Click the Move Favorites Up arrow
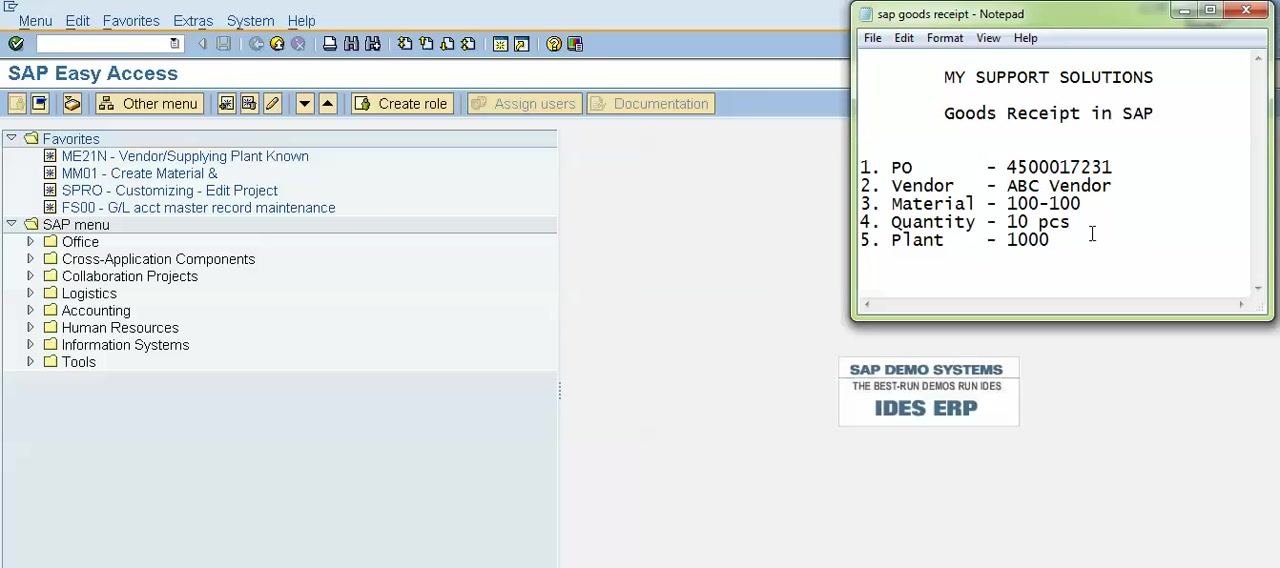 click(x=327, y=103)
